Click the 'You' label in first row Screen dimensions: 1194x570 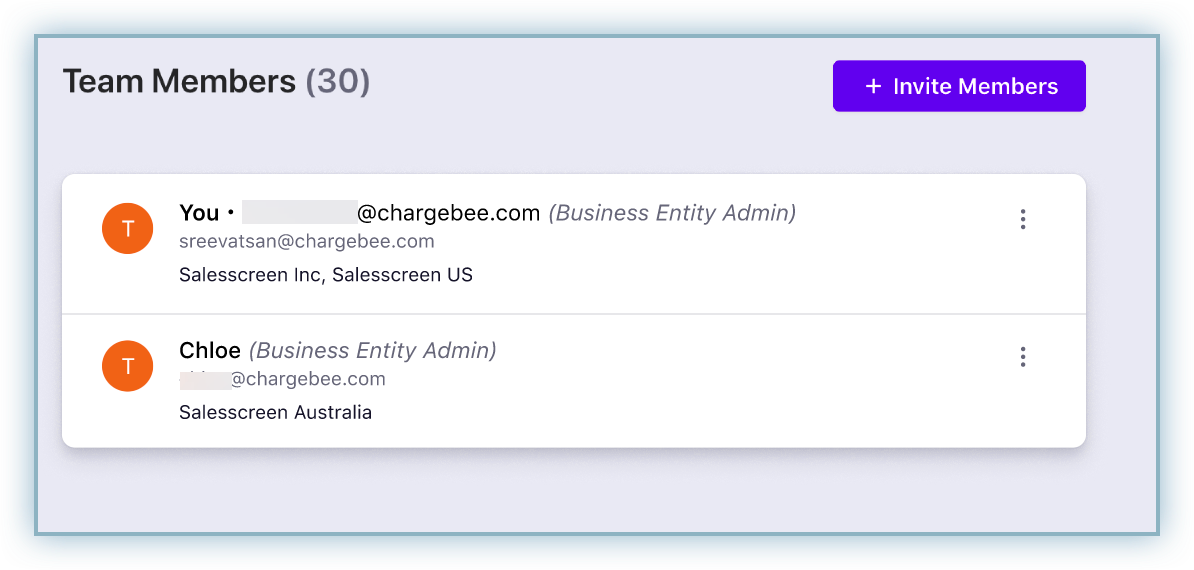point(198,212)
